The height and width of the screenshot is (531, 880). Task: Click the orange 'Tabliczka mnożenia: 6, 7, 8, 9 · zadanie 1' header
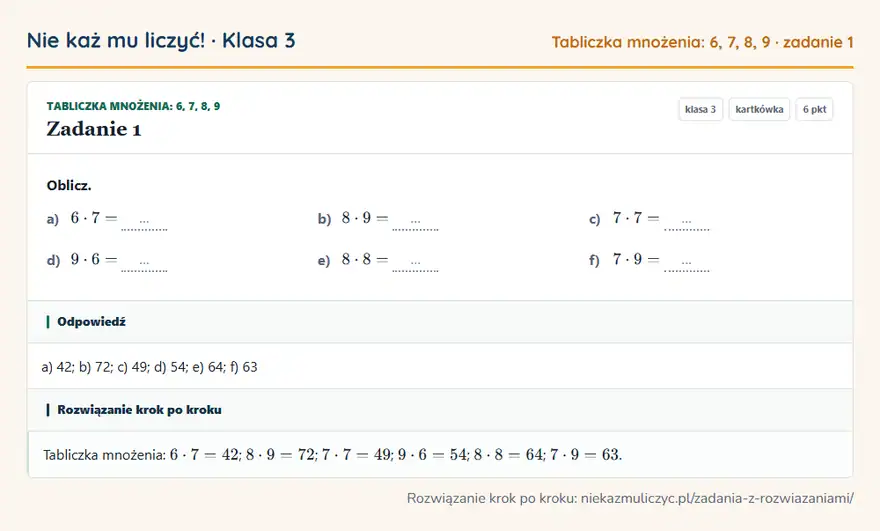pyautogui.click(x=702, y=42)
